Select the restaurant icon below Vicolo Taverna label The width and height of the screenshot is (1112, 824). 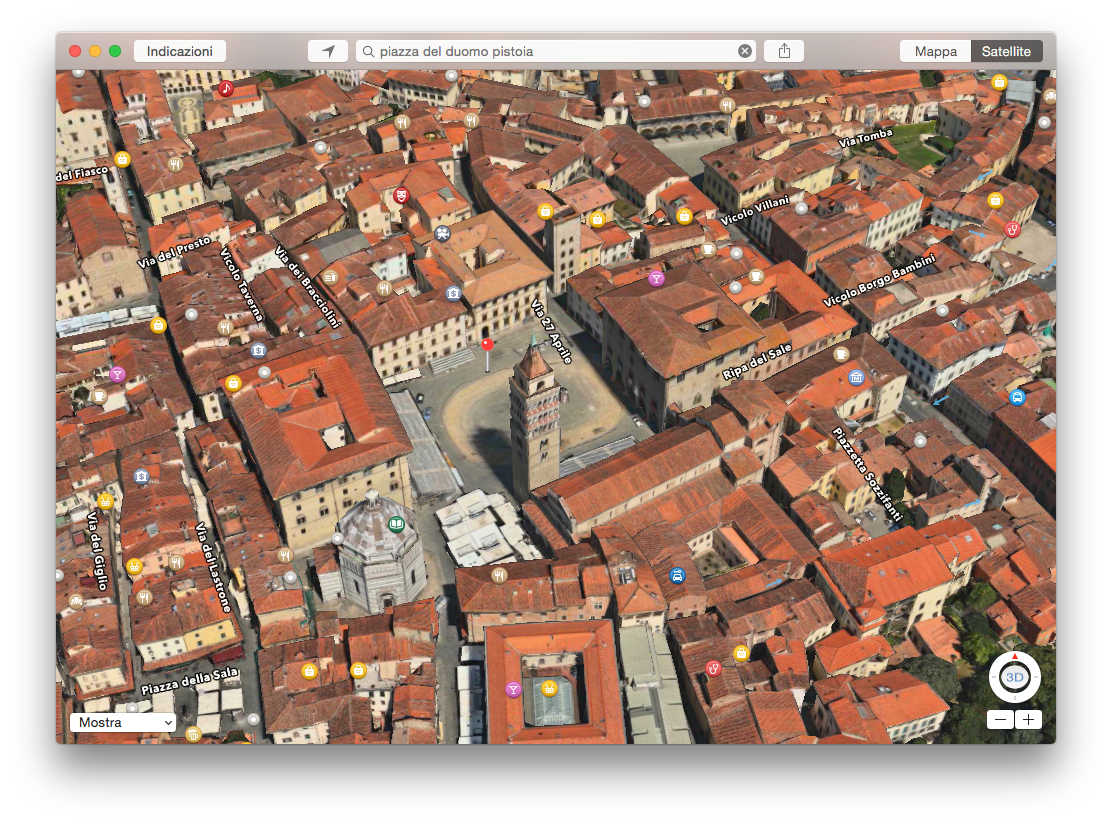pyautogui.click(x=225, y=327)
